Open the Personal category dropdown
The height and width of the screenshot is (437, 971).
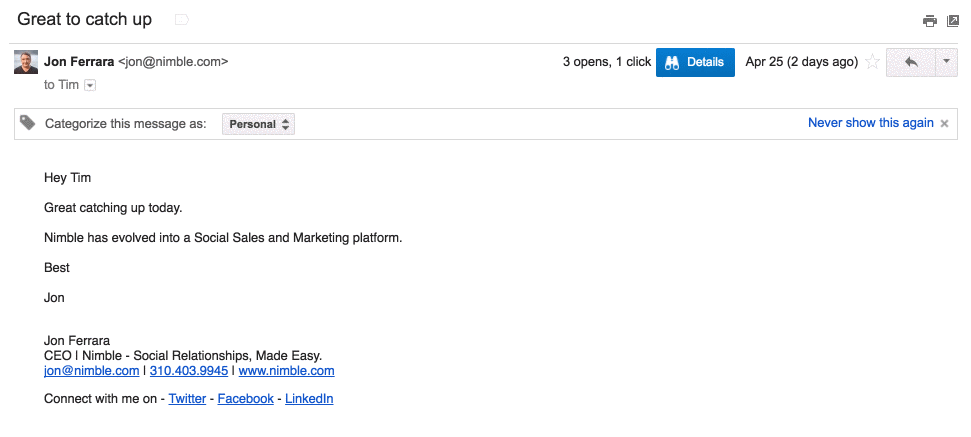258,124
